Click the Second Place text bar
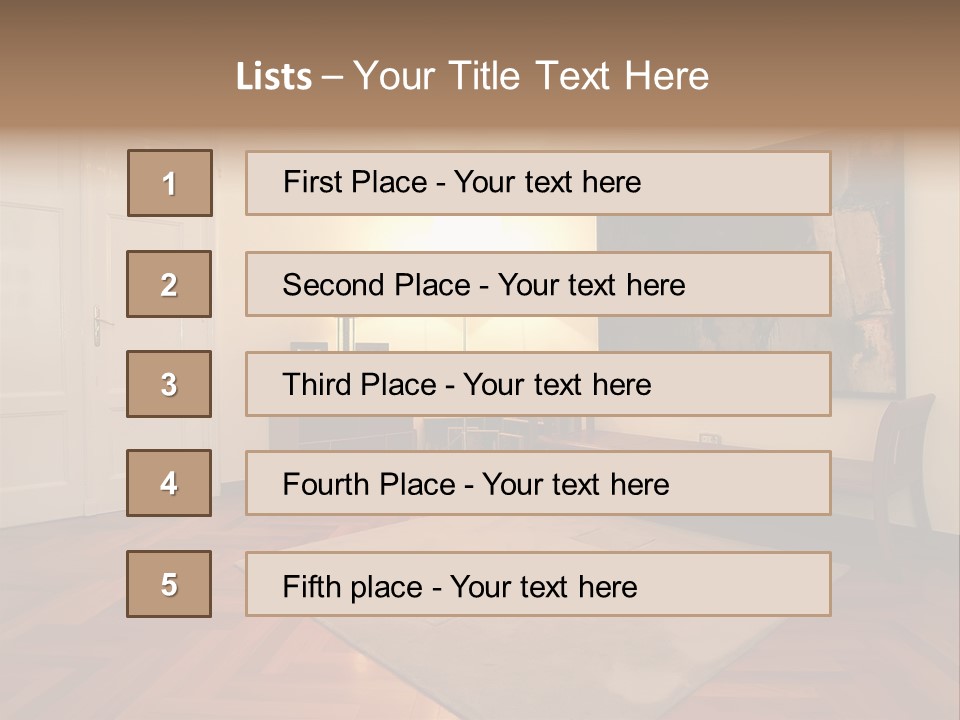 (x=538, y=284)
